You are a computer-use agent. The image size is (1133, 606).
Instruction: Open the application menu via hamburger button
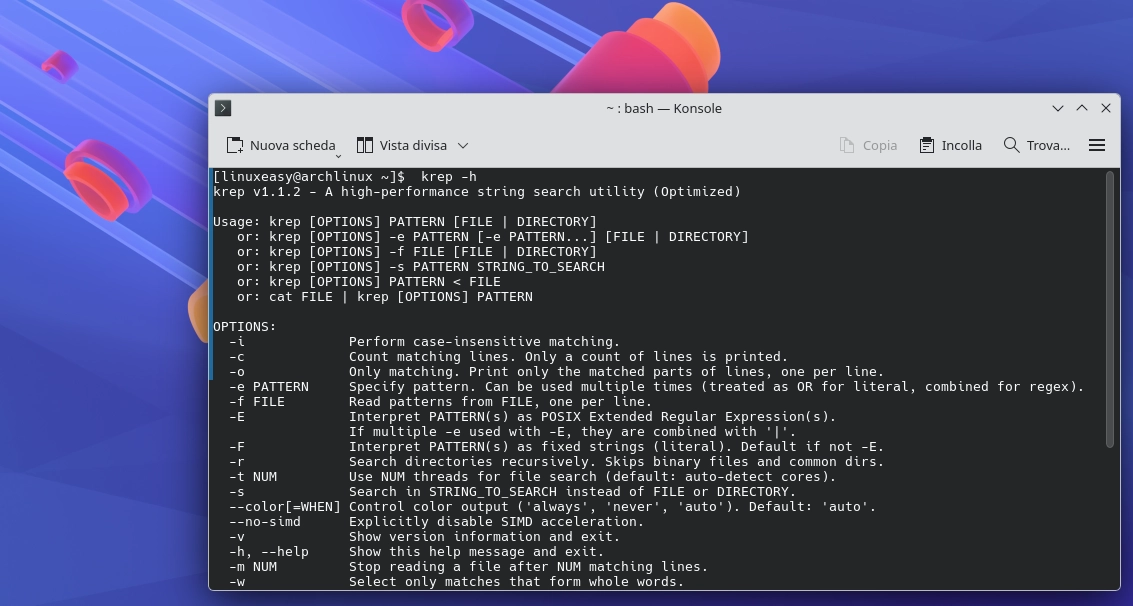(x=1097, y=144)
